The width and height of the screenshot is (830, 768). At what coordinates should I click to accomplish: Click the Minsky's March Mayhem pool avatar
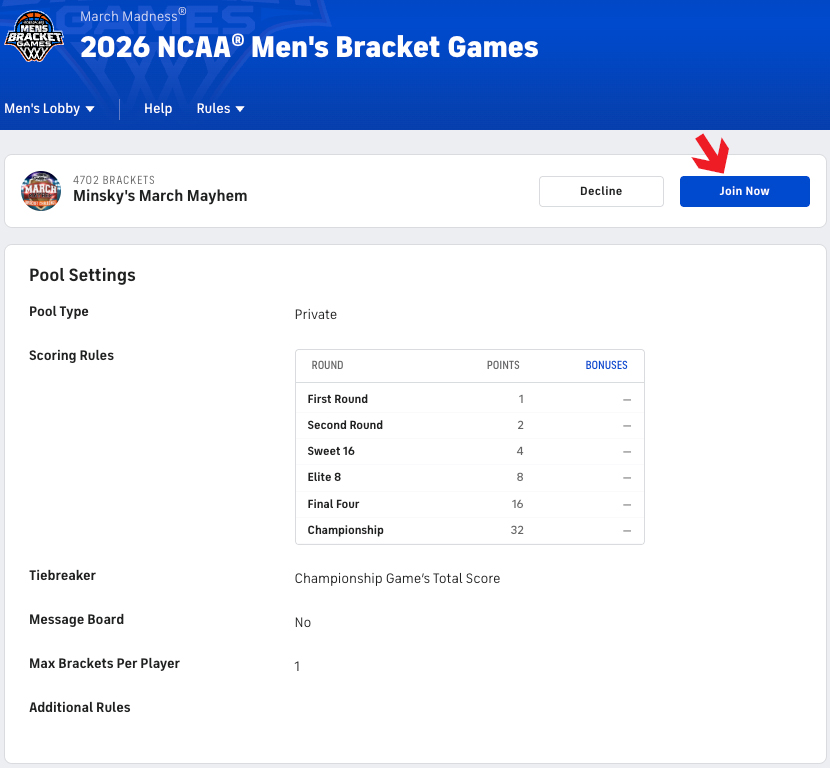click(41, 191)
